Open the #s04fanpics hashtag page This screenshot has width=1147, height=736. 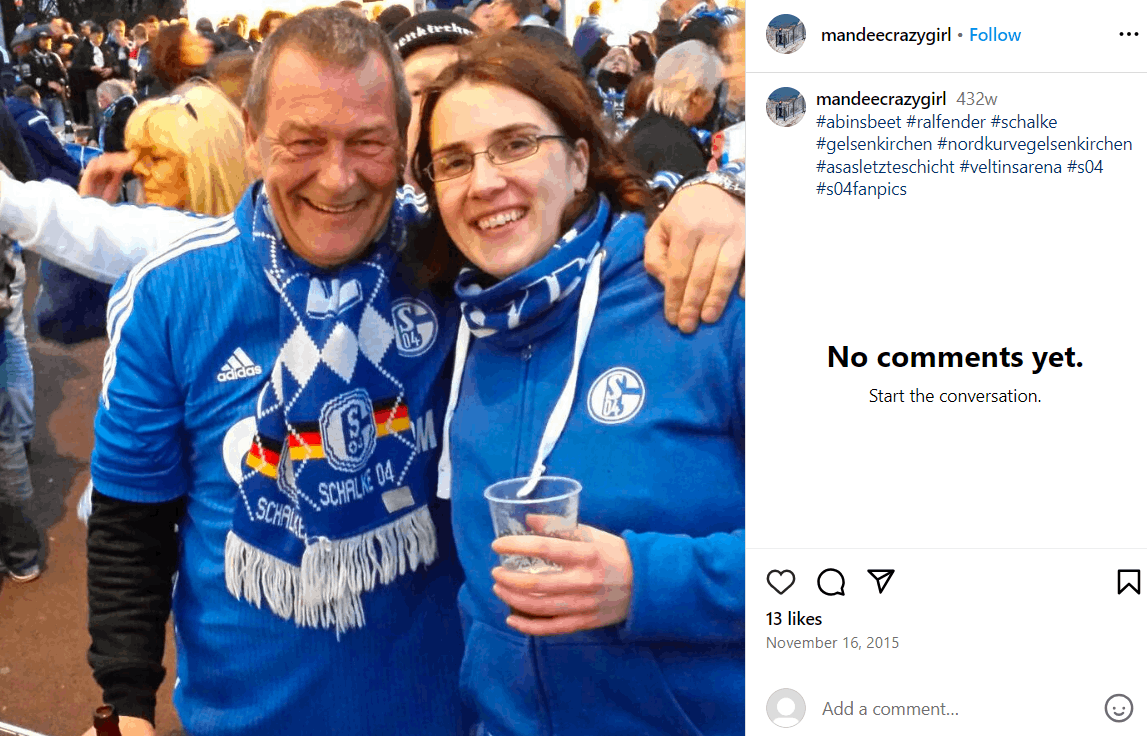click(x=862, y=188)
